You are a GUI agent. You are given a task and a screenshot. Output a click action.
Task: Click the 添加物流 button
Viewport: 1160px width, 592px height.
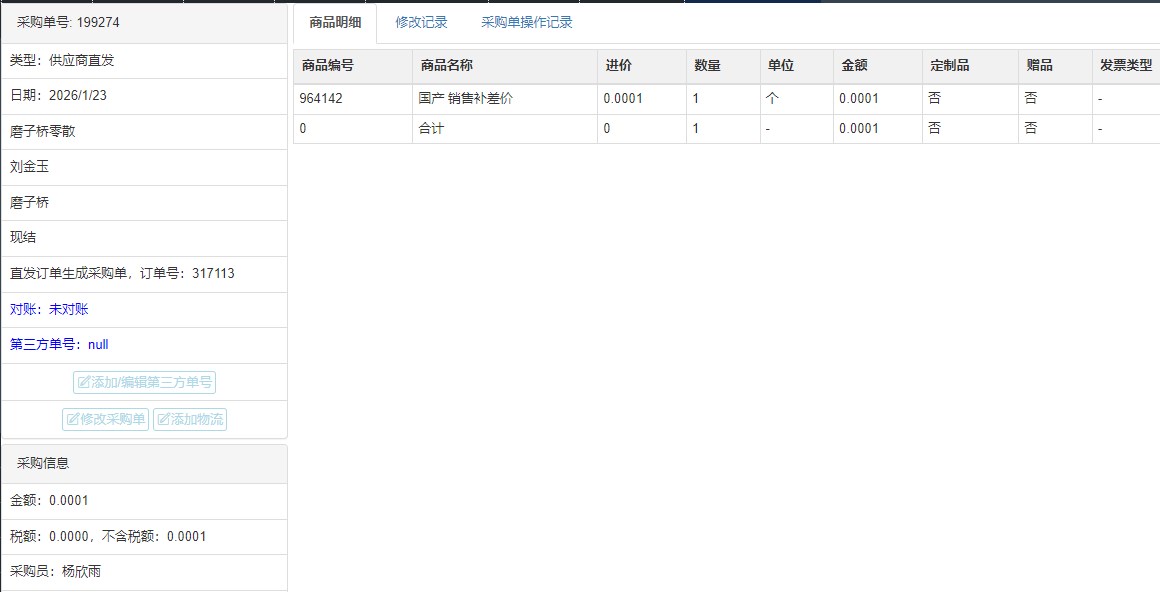coord(190,419)
